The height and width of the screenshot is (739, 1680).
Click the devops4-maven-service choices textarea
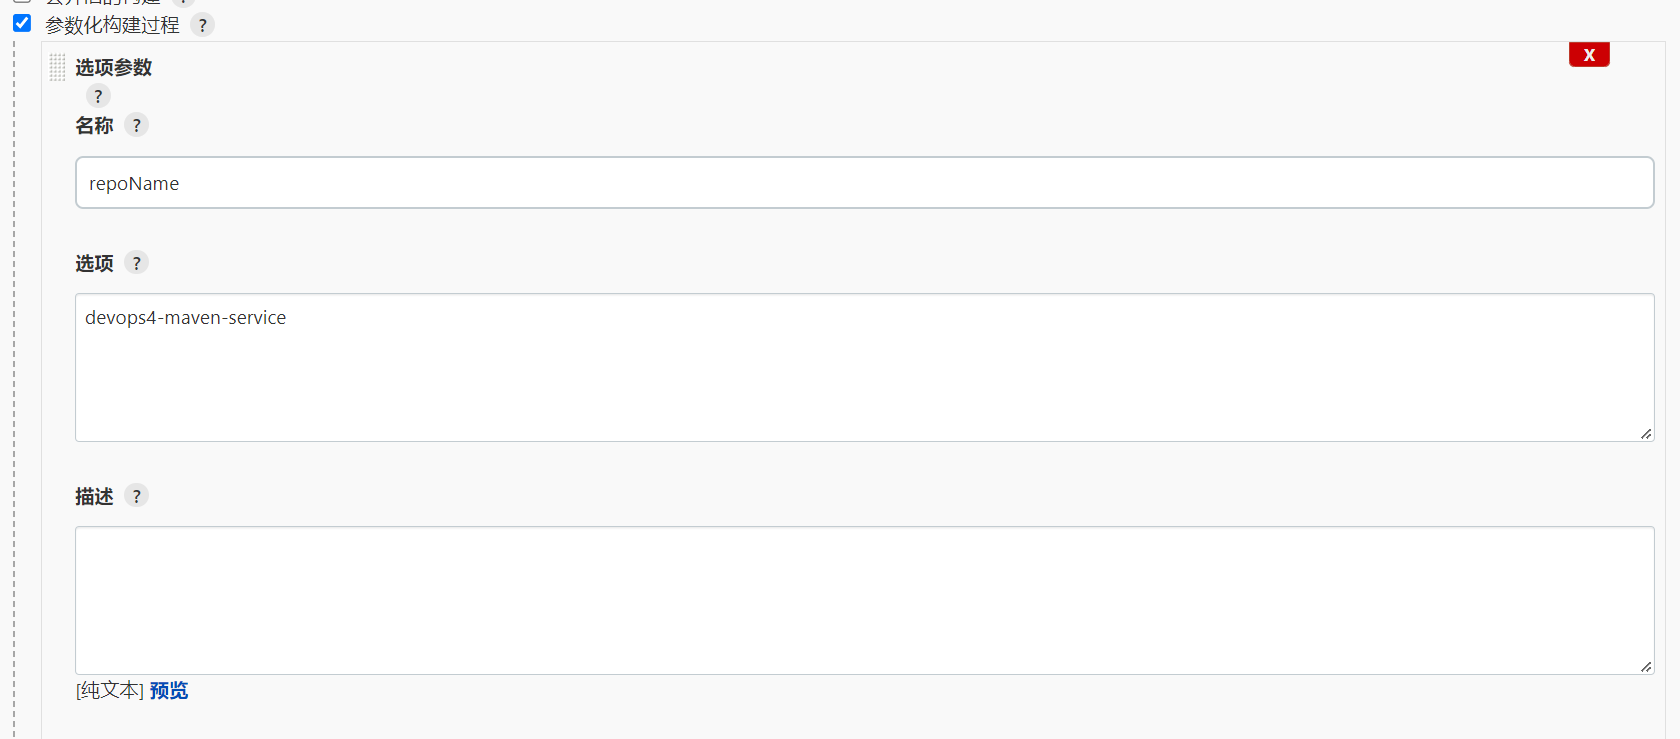click(864, 367)
